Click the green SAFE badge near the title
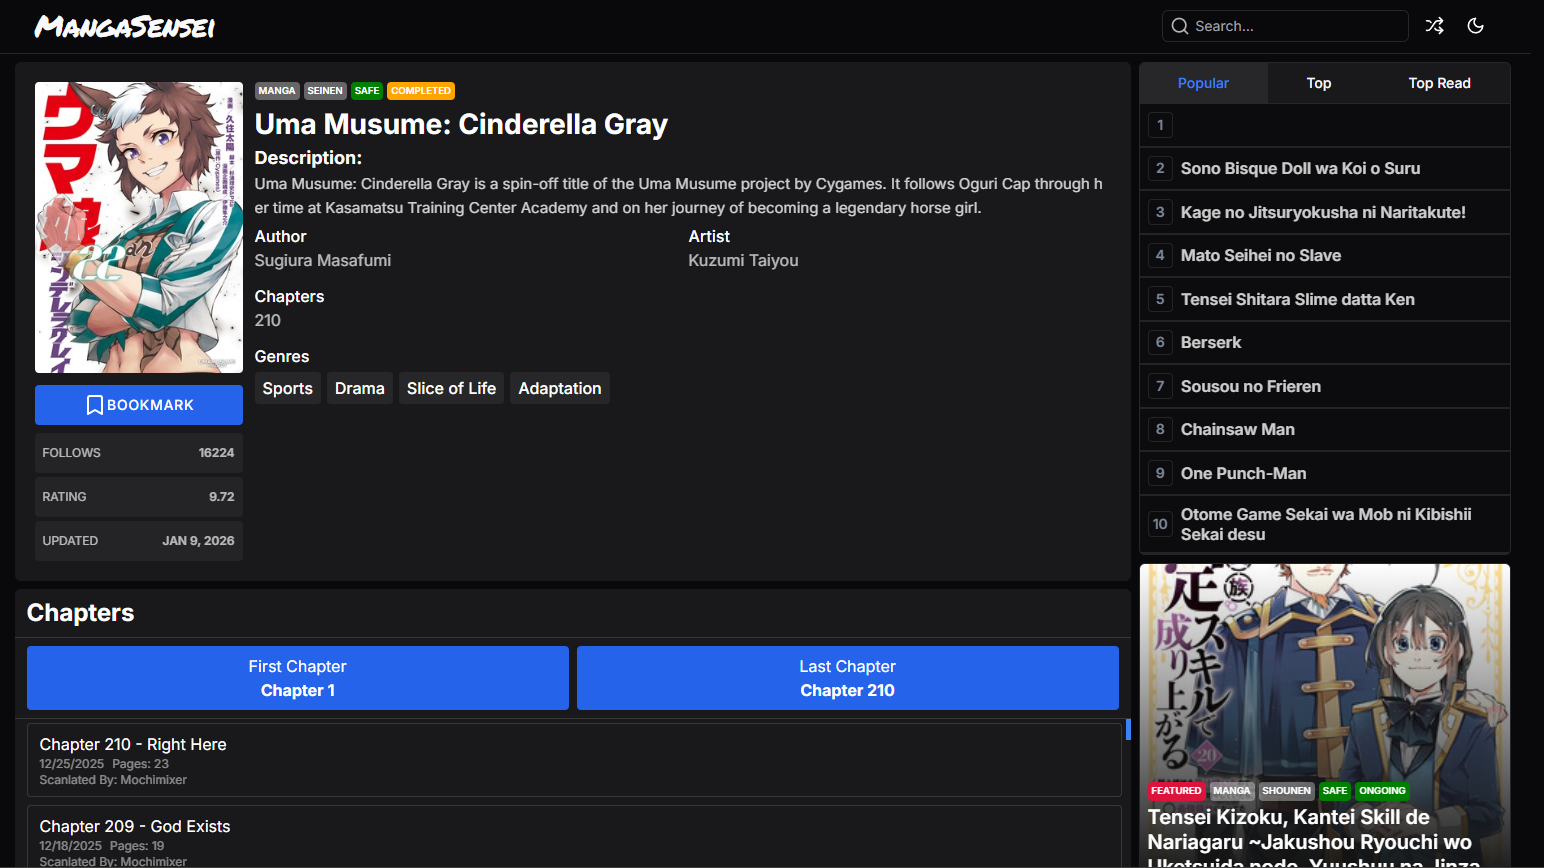Image resolution: width=1544 pixels, height=868 pixels. pyautogui.click(x=367, y=90)
